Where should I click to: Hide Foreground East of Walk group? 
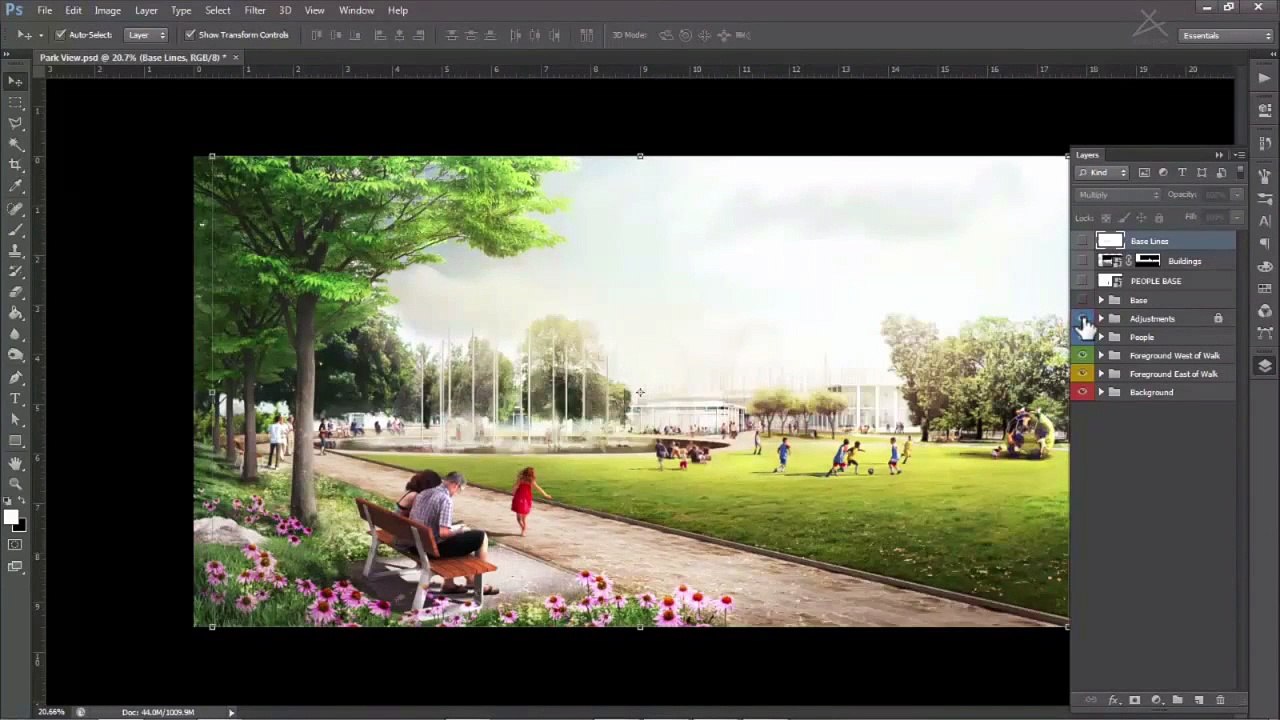point(1083,374)
